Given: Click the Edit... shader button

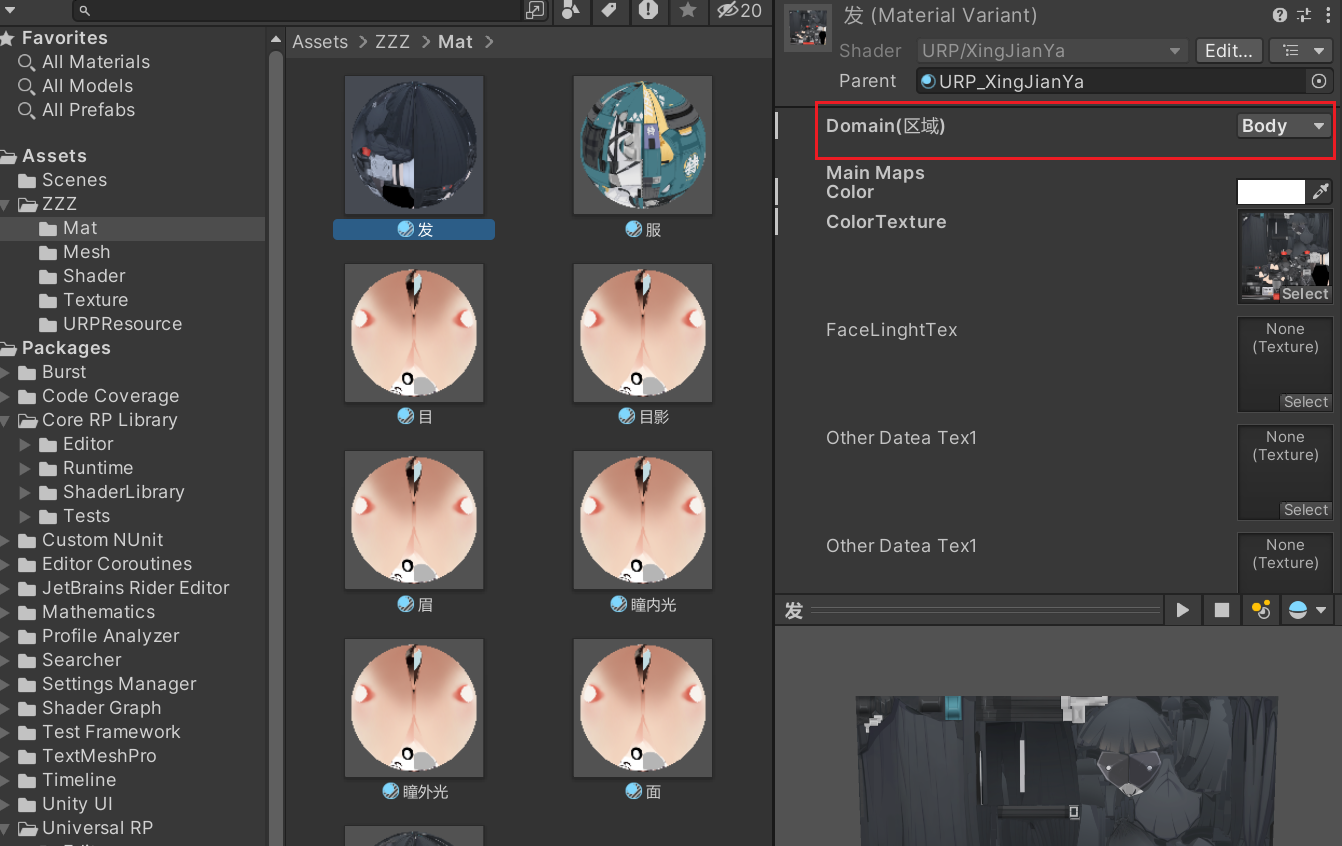Looking at the screenshot, I should (1229, 51).
